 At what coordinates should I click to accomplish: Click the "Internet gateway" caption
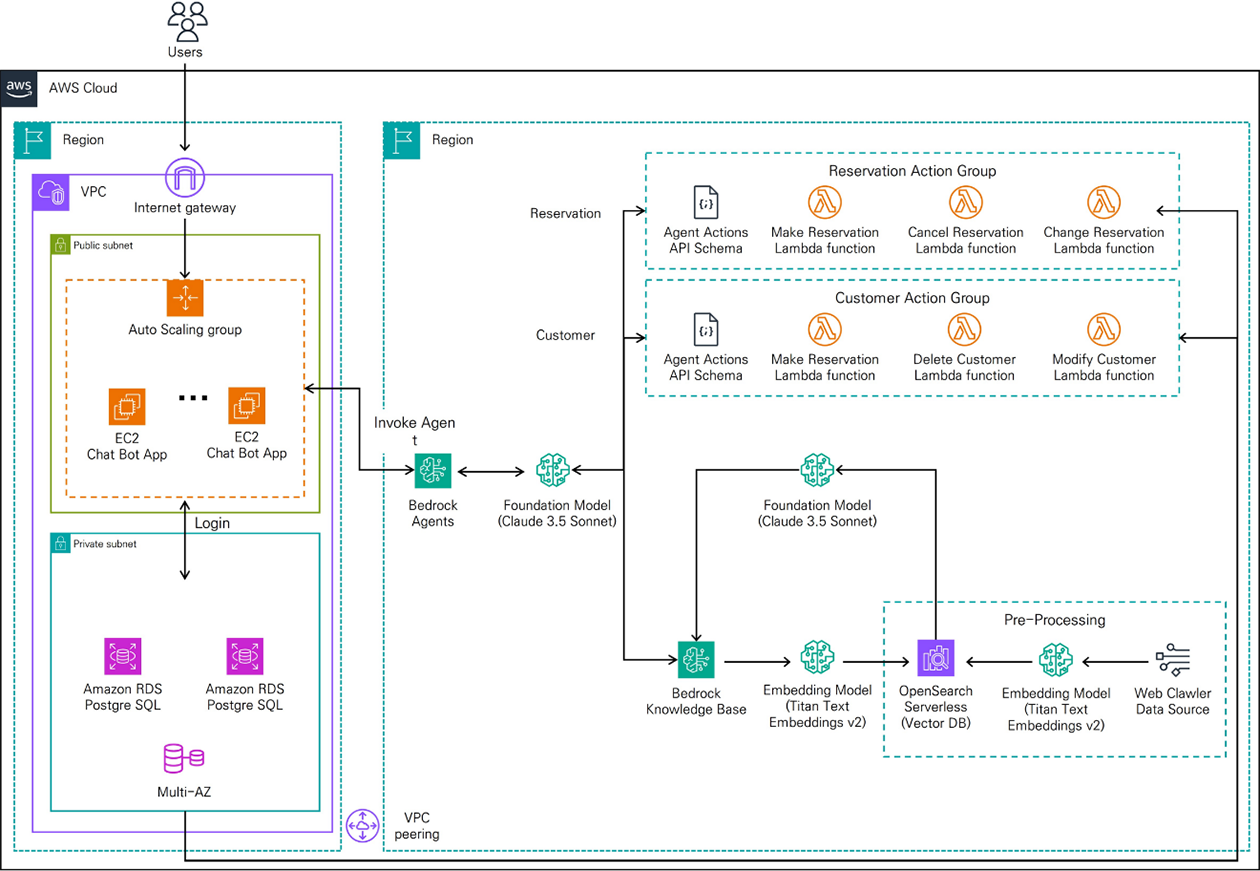coord(183,208)
